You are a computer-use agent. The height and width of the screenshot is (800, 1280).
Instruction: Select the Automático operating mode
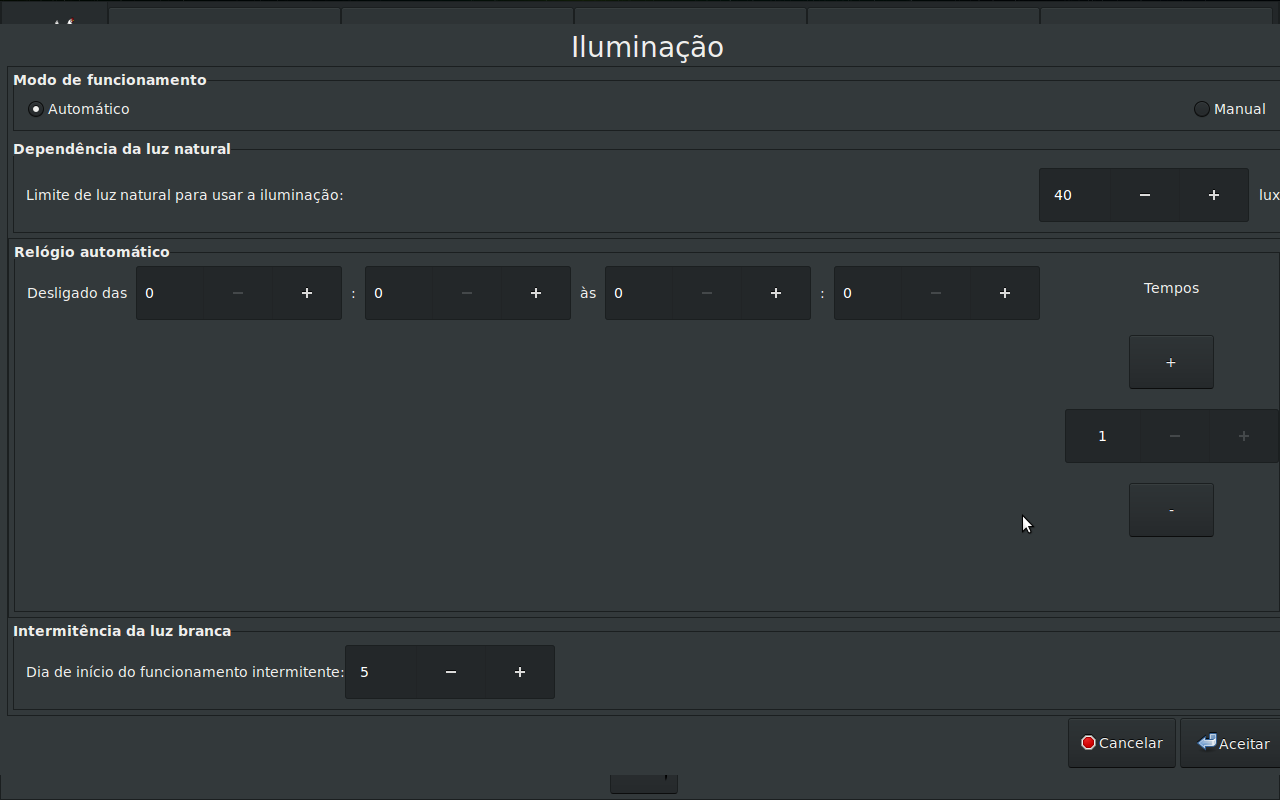tap(79, 109)
